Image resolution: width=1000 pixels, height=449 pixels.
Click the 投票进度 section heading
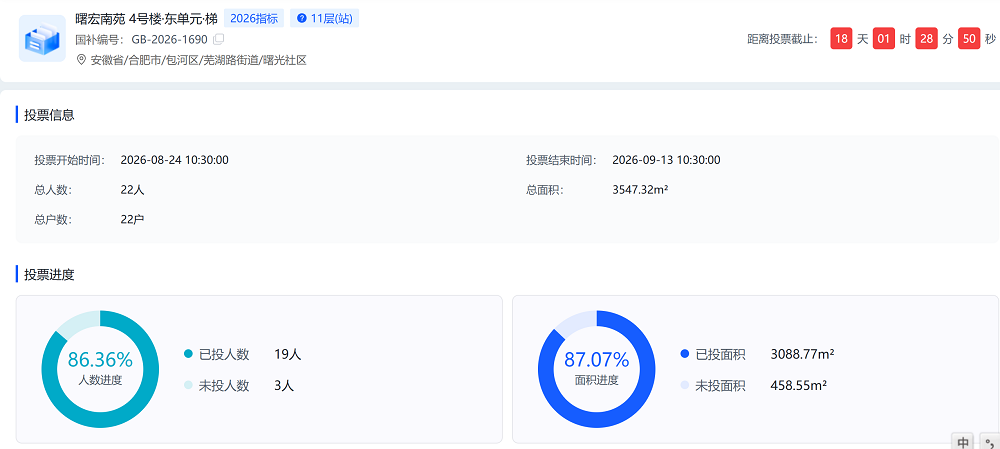(x=49, y=276)
